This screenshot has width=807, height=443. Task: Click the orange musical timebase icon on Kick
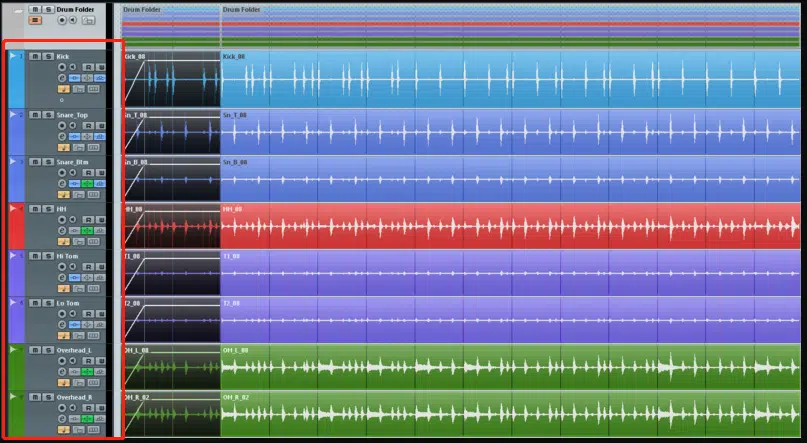[x=63, y=89]
